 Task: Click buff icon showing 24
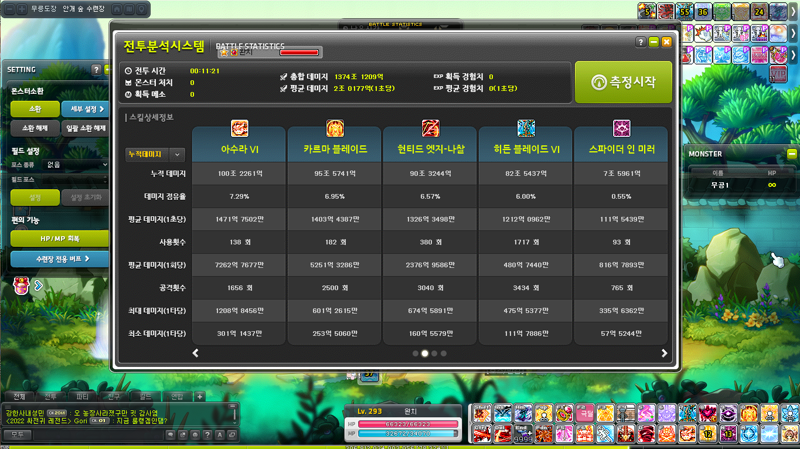pyautogui.click(x=759, y=11)
